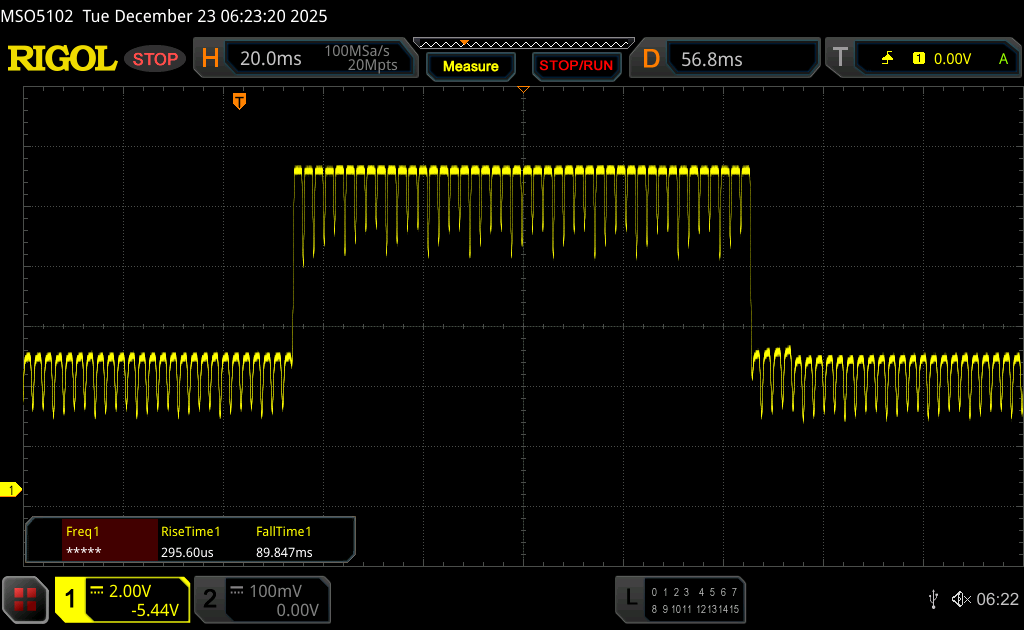1024x630 pixels.
Task: Click the channel 1 ground level marker
Action: point(12,489)
